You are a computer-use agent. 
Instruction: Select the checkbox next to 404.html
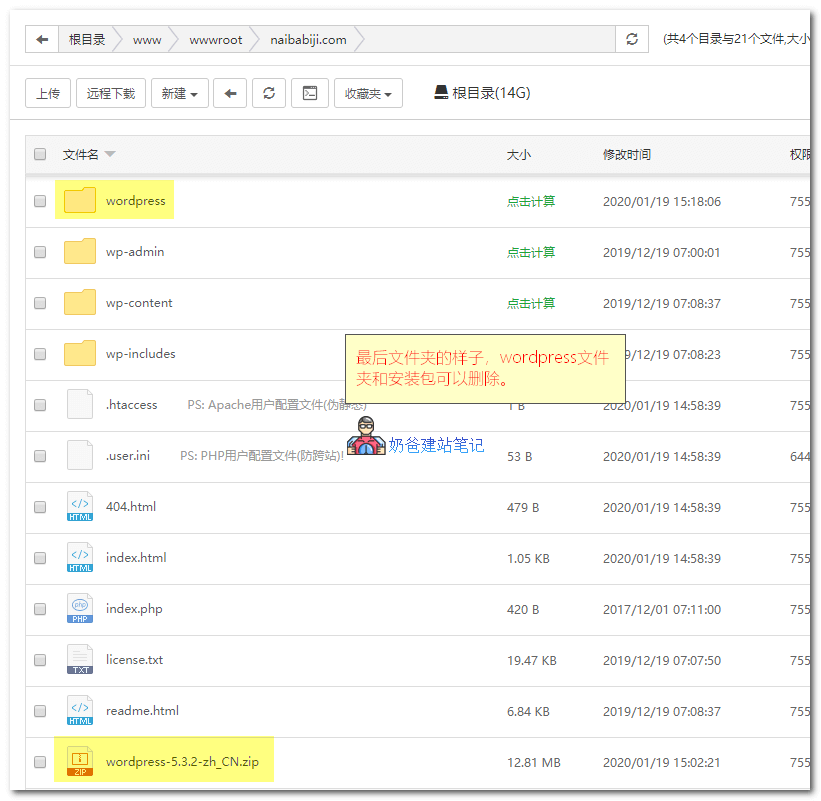click(x=40, y=507)
